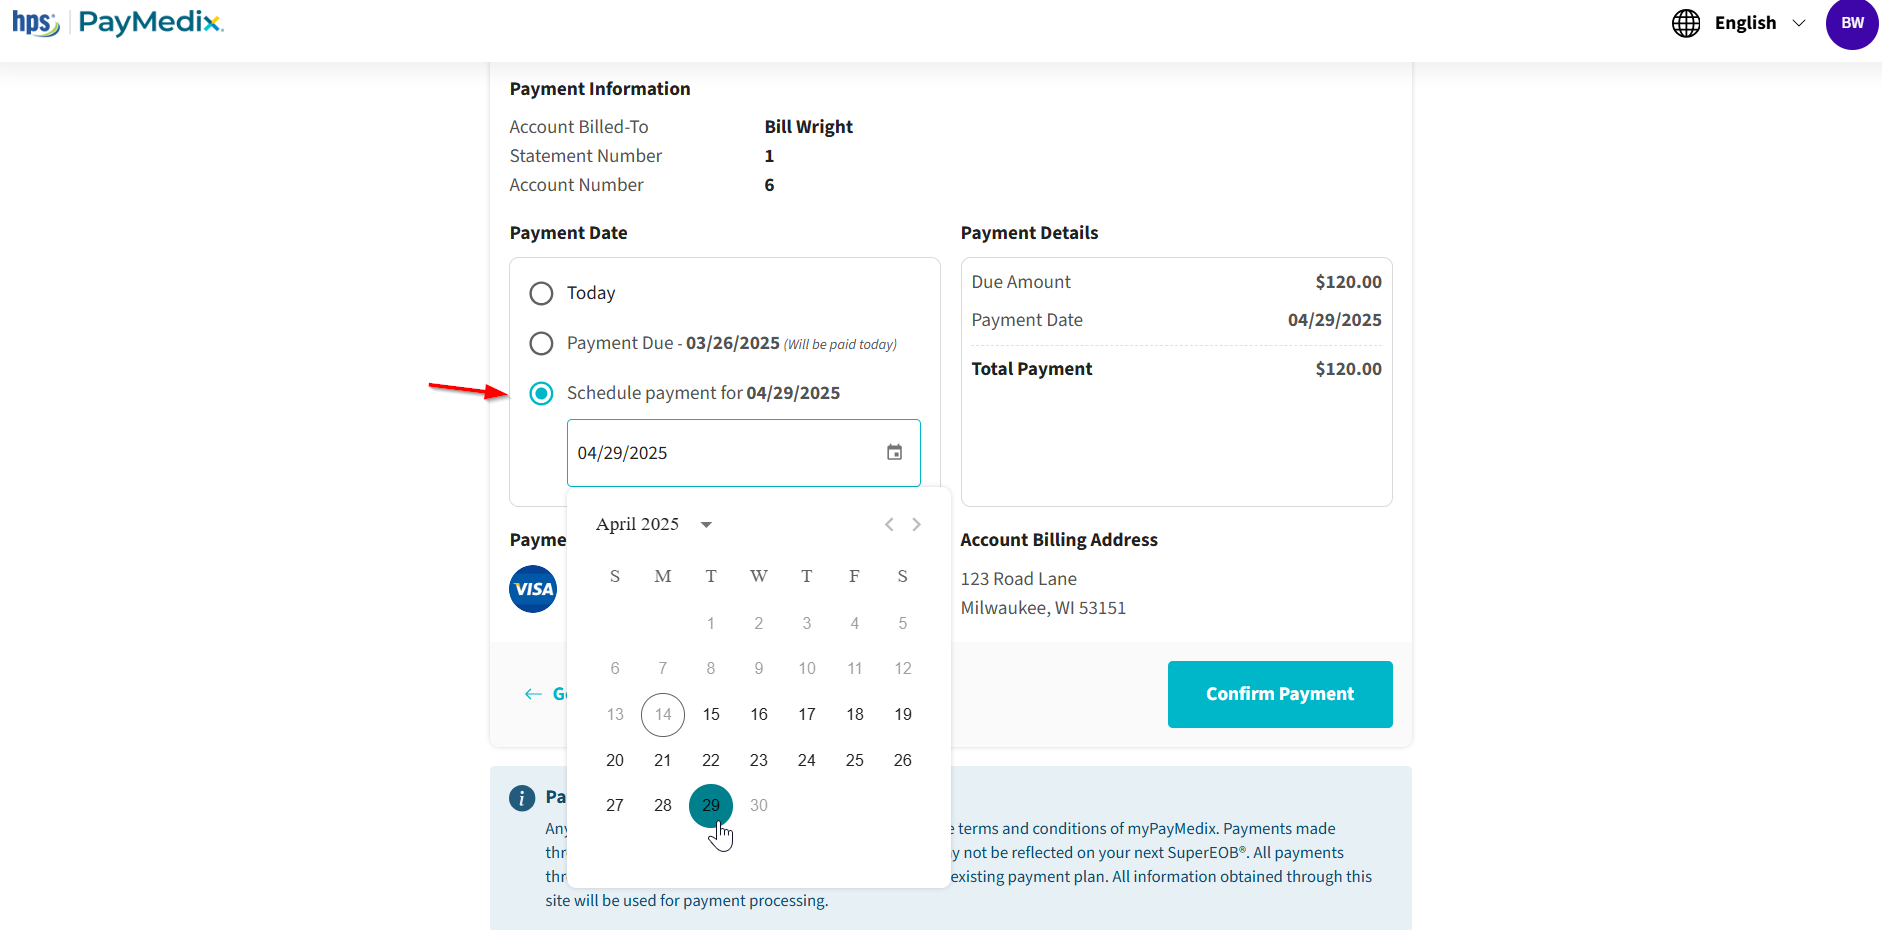Select Schedule payment for 04/29/2025 option
This screenshot has width=1882, height=930.
[541, 393]
